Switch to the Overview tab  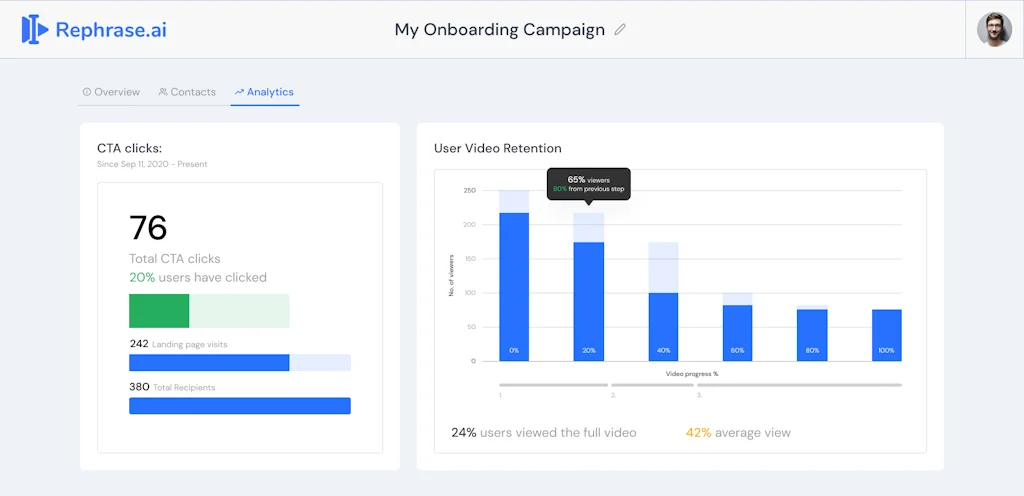[x=111, y=92]
